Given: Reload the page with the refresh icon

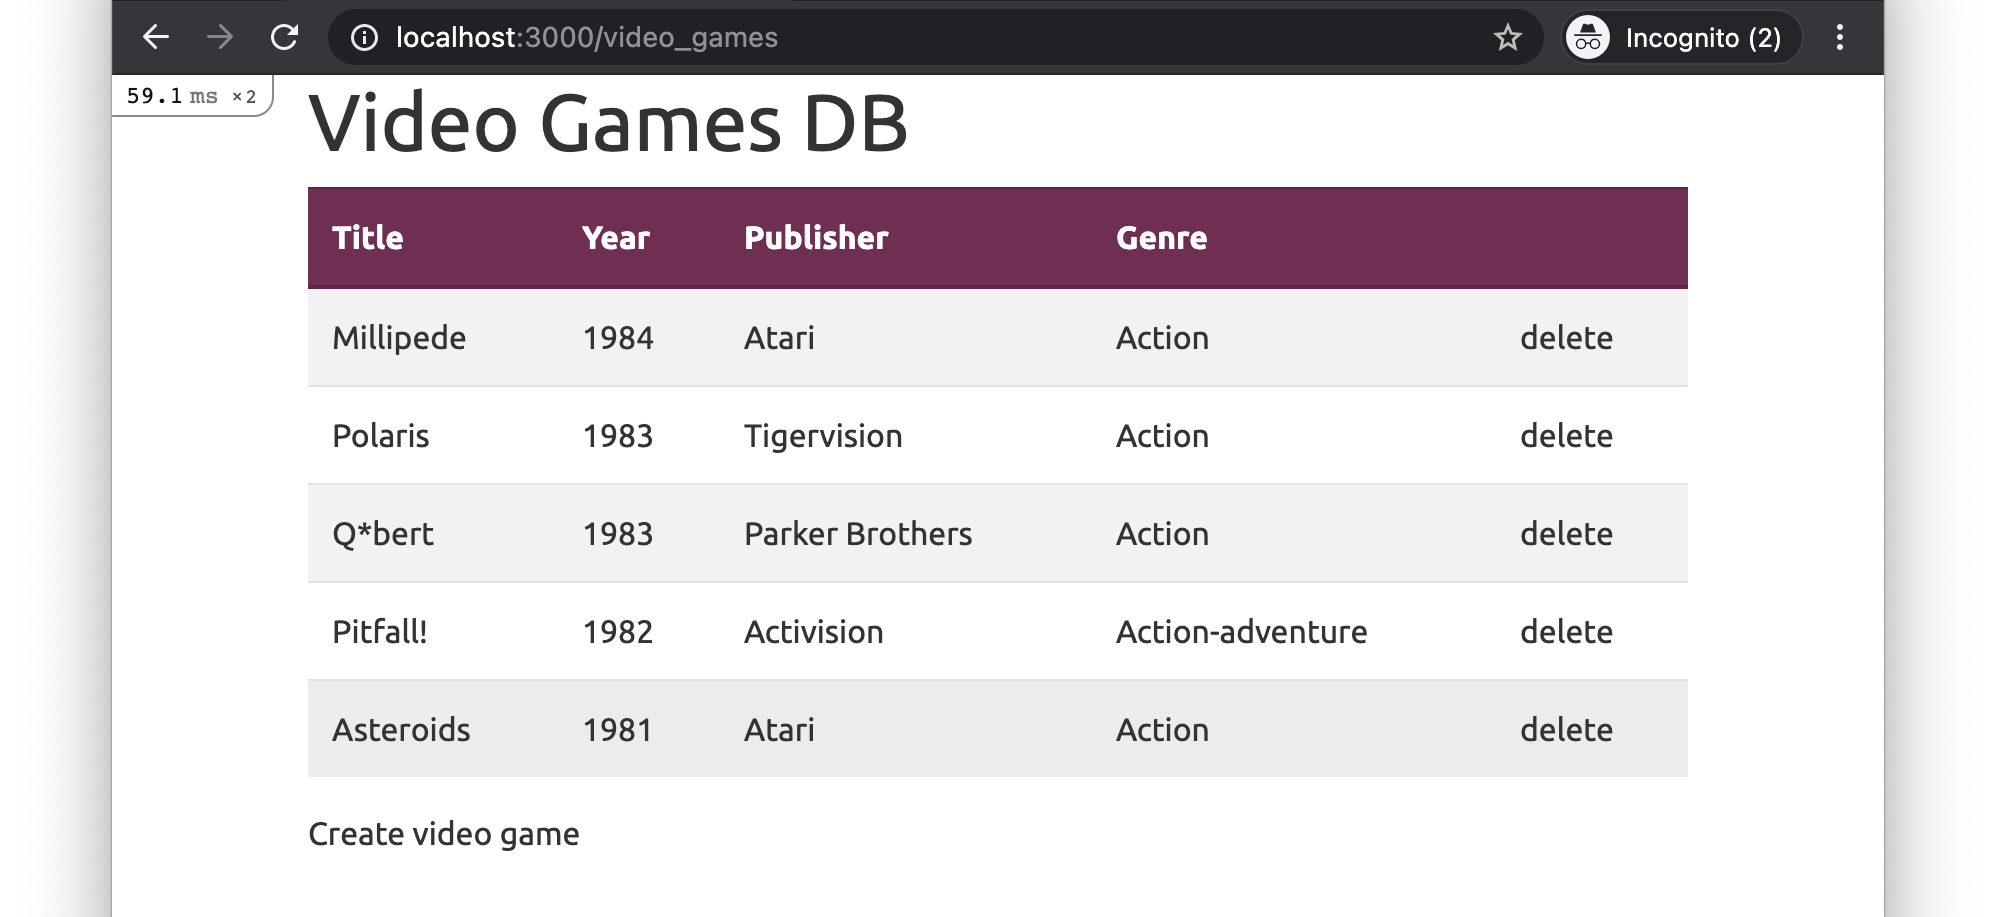Looking at the screenshot, I should click(x=285, y=38).
